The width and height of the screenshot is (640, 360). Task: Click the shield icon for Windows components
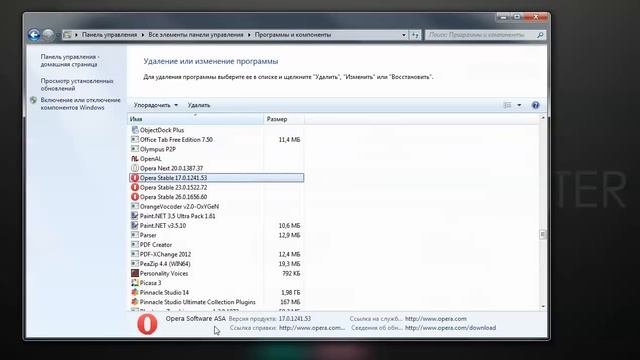[x=33, y=100]
